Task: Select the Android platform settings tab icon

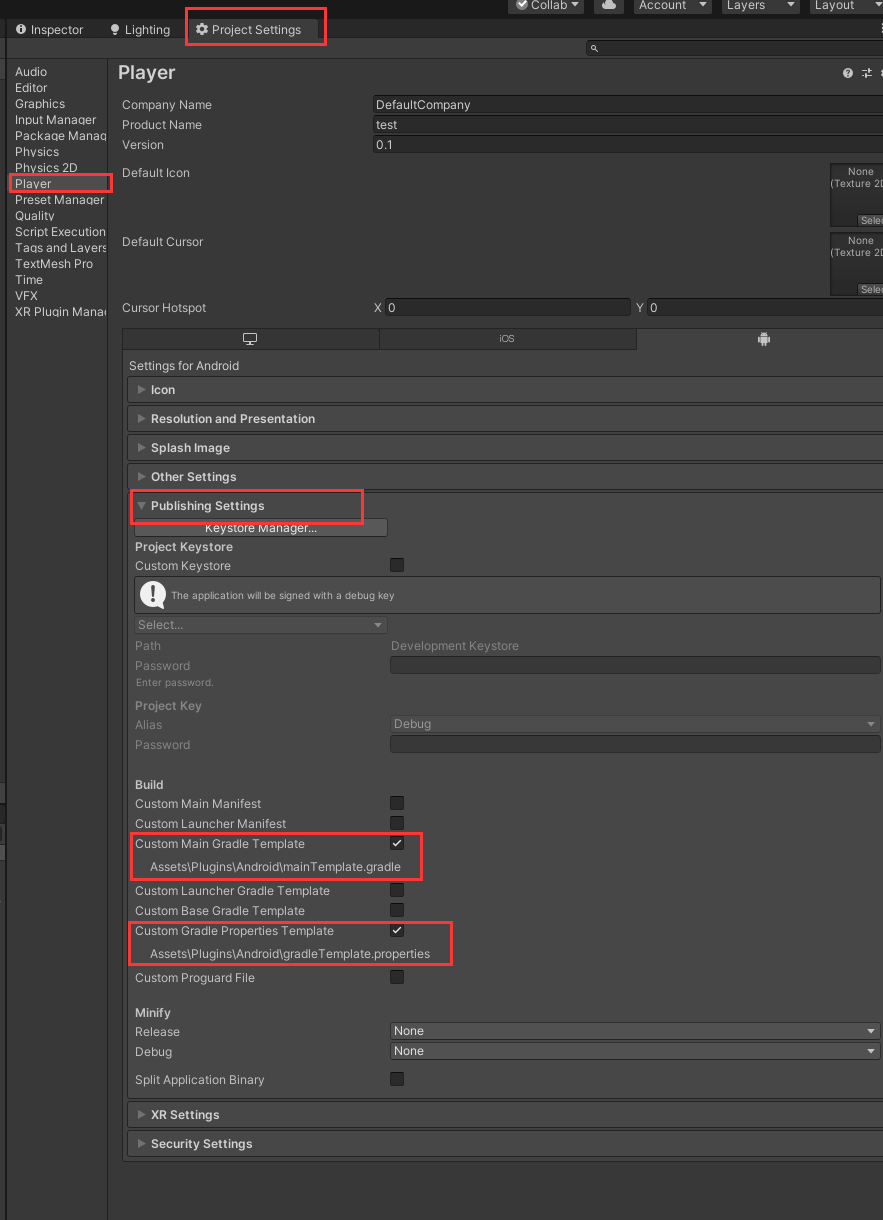Action: tap(764, 339)
